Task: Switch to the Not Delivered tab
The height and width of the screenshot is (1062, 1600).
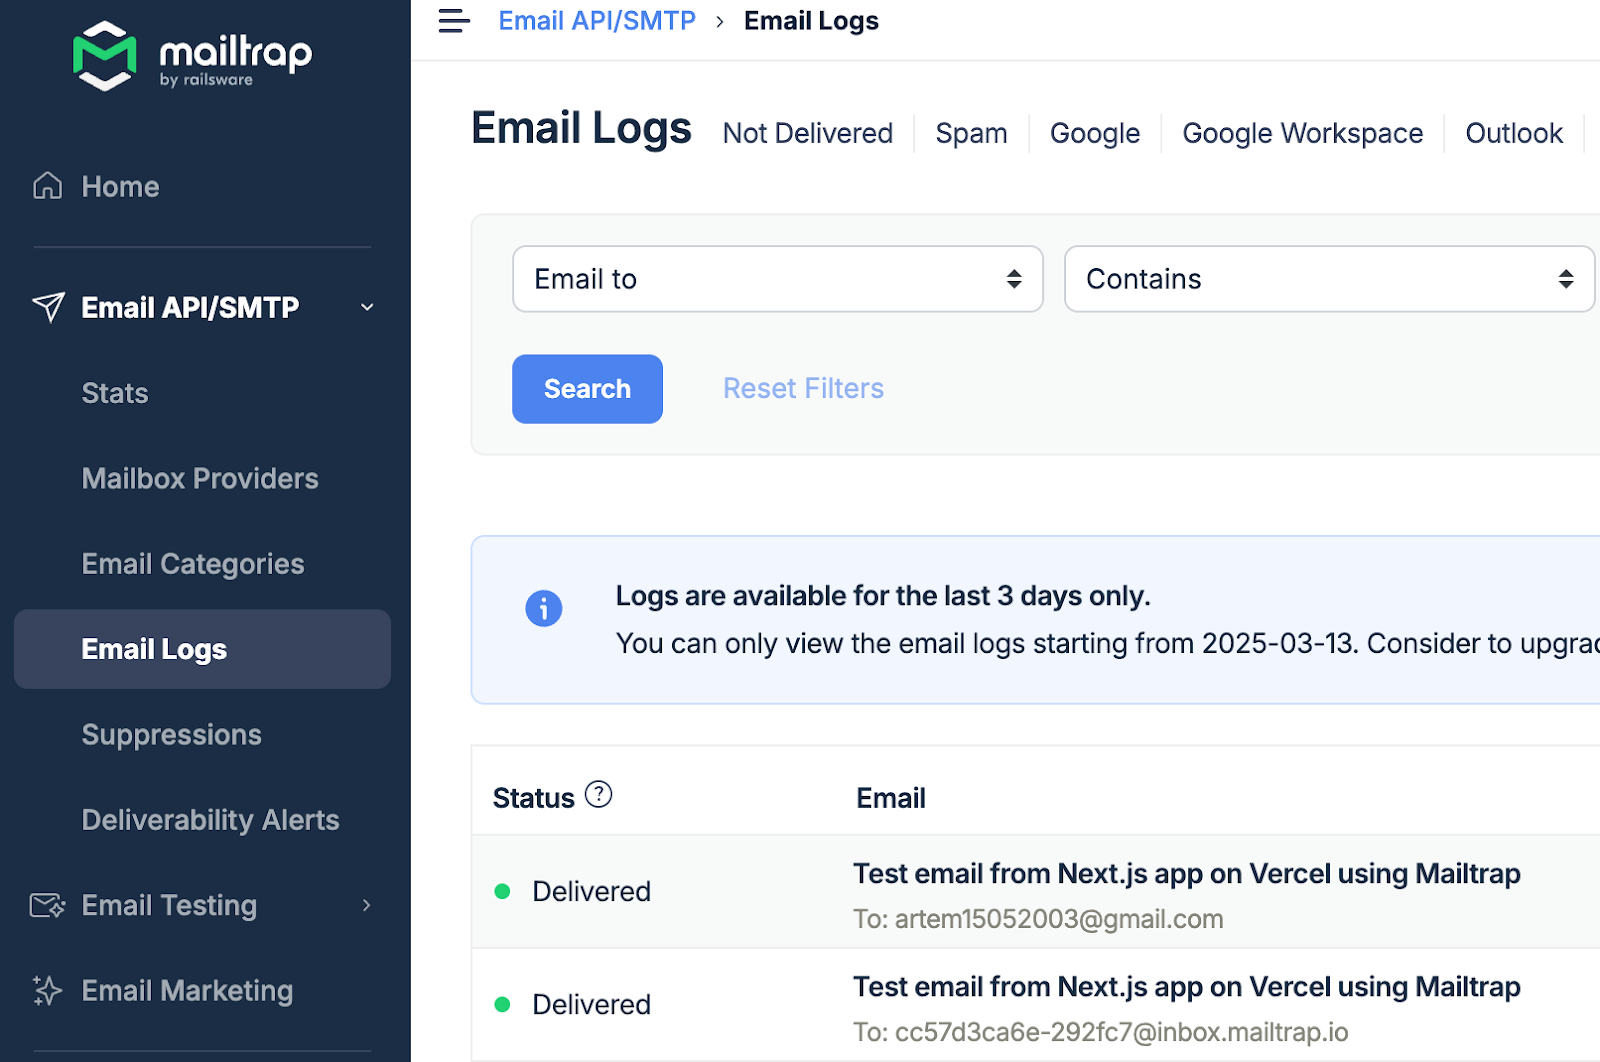Action: click(x=807, y=133)
